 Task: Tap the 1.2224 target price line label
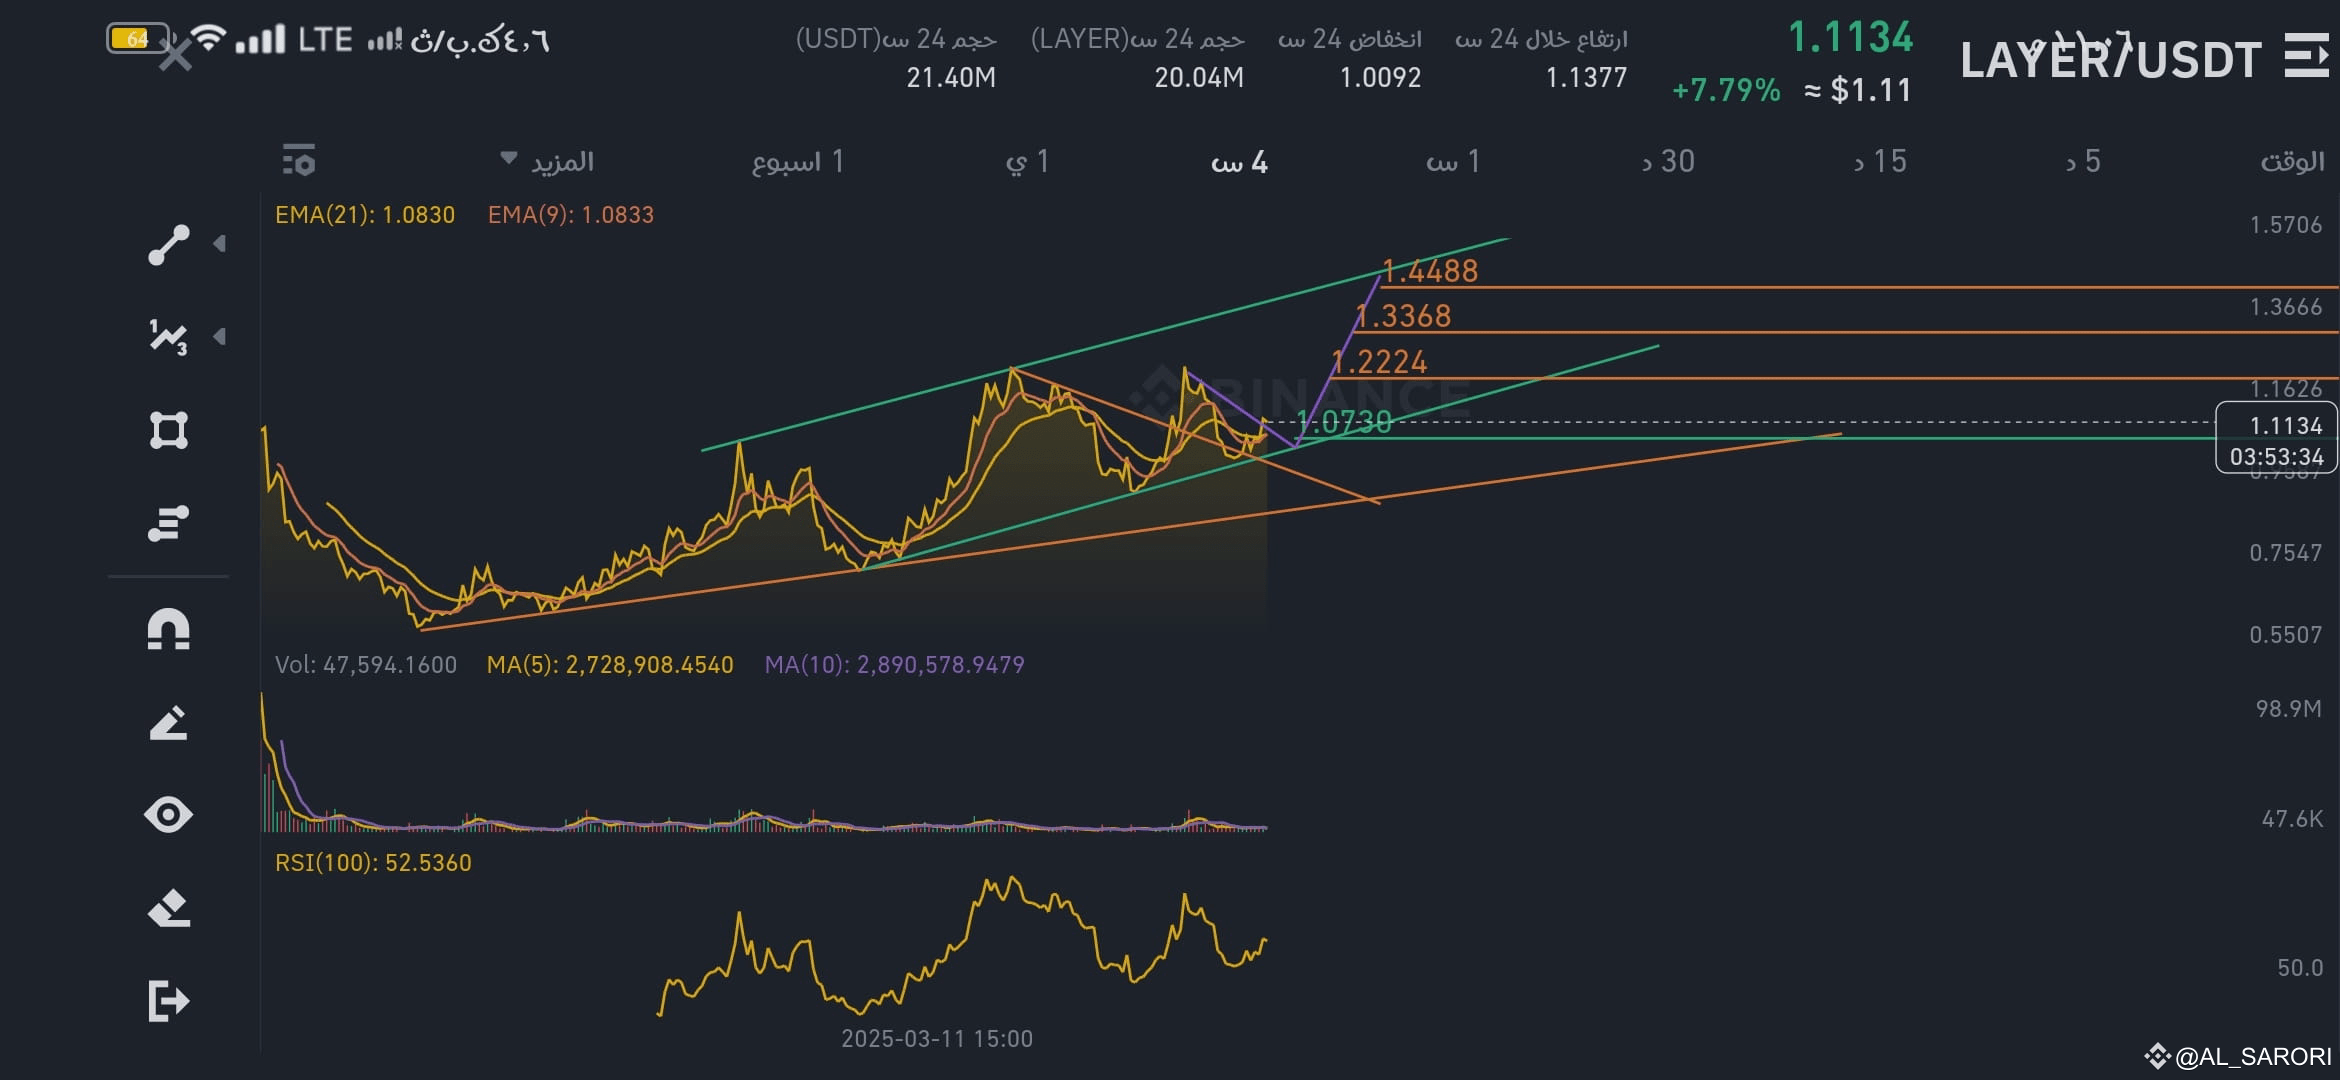pos(1379,362)
